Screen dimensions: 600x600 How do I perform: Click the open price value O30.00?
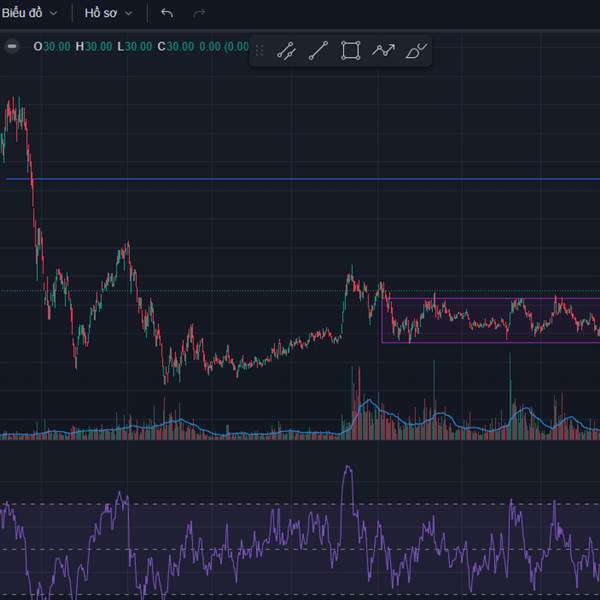[x=52, y=47]
